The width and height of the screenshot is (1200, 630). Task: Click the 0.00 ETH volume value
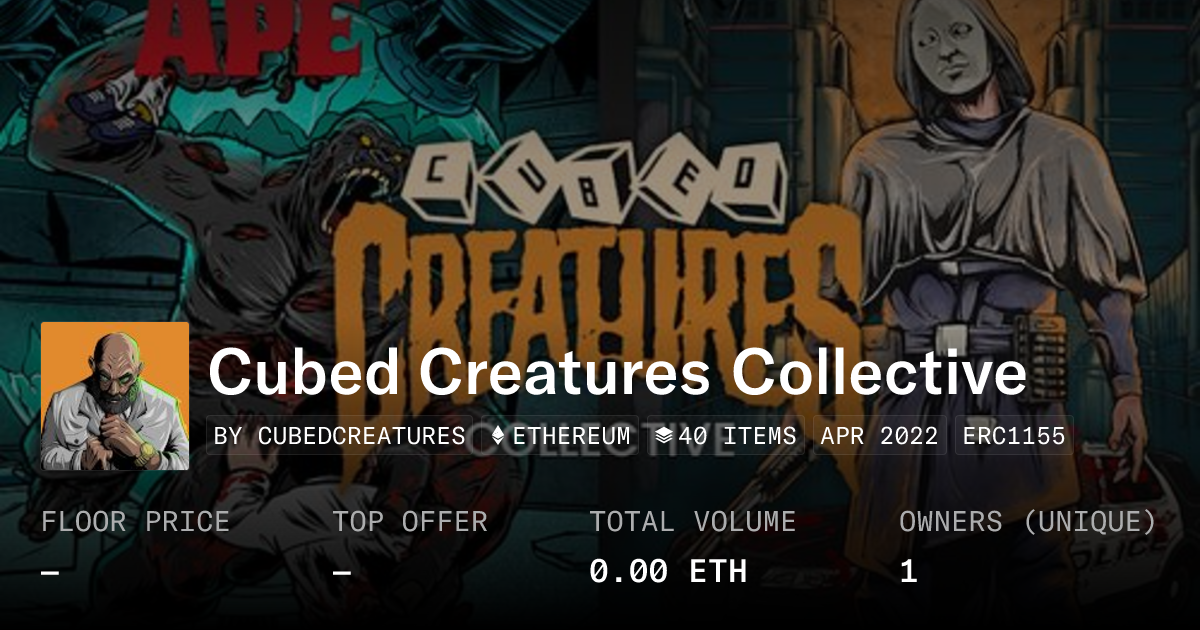(668, 571)
